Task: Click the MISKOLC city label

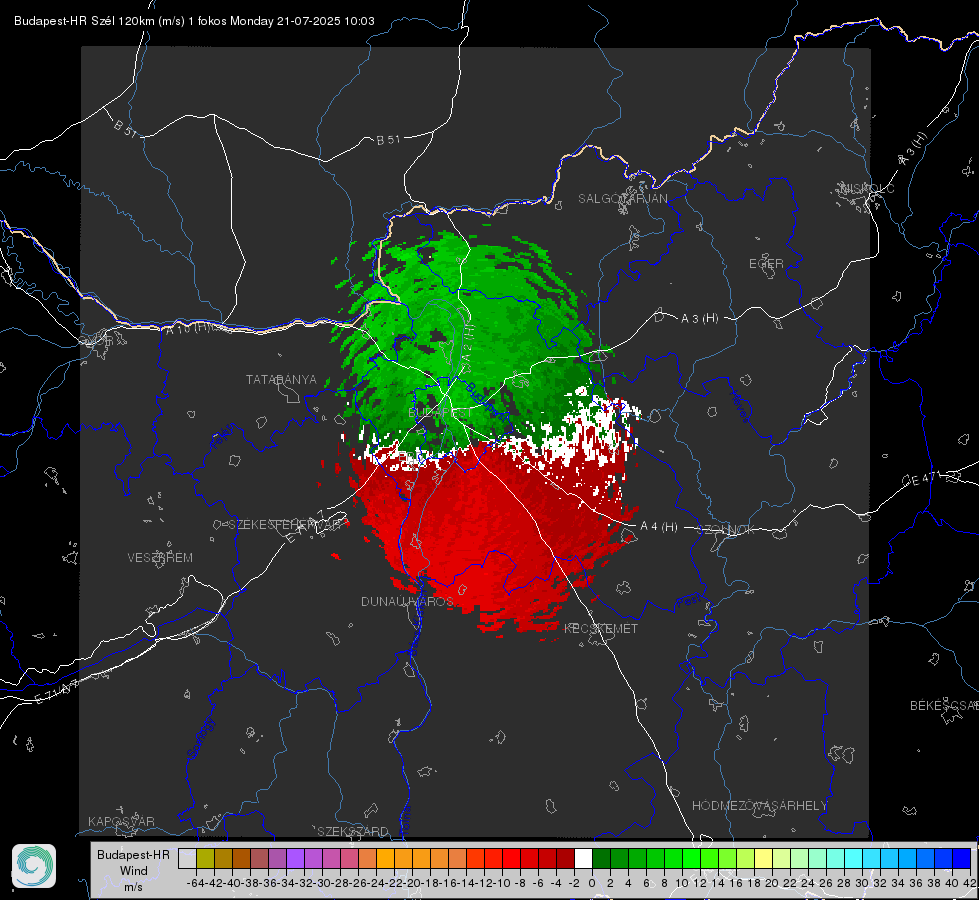Action: (x=867, y=188)
